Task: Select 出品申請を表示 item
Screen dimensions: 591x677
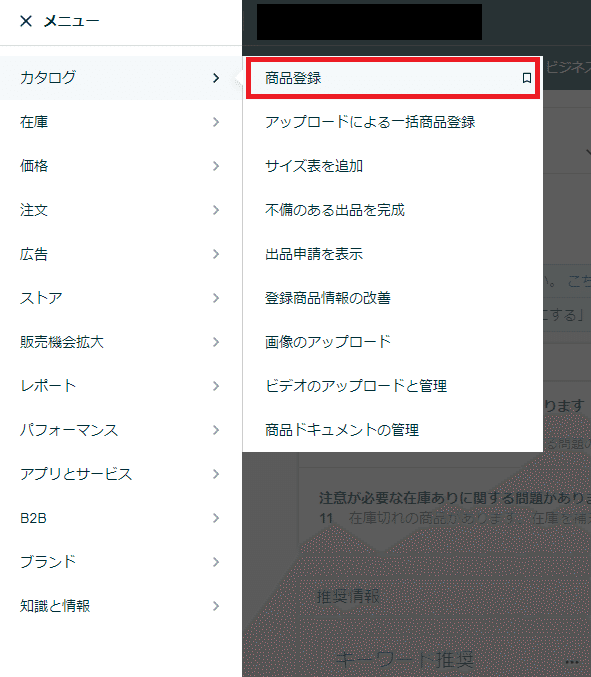Action: pyautogui.click(x=314, y=254)
